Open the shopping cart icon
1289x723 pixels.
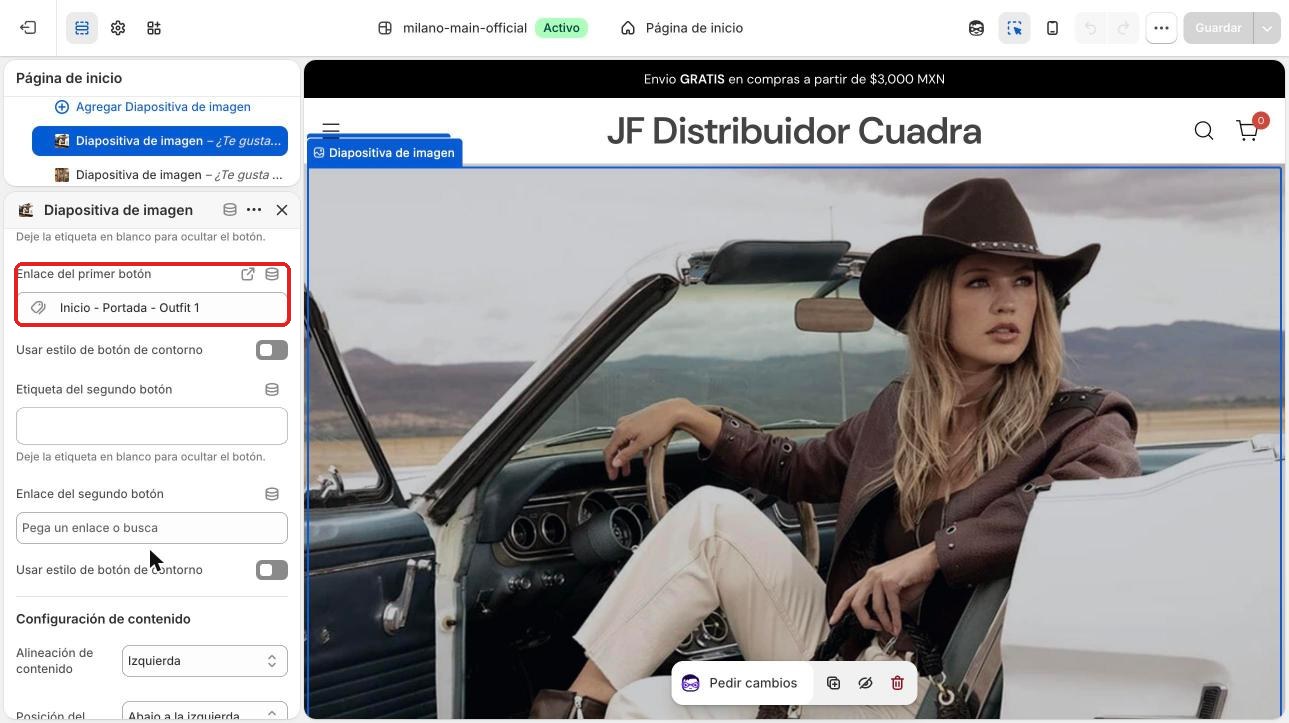[x=1247, y=131]
